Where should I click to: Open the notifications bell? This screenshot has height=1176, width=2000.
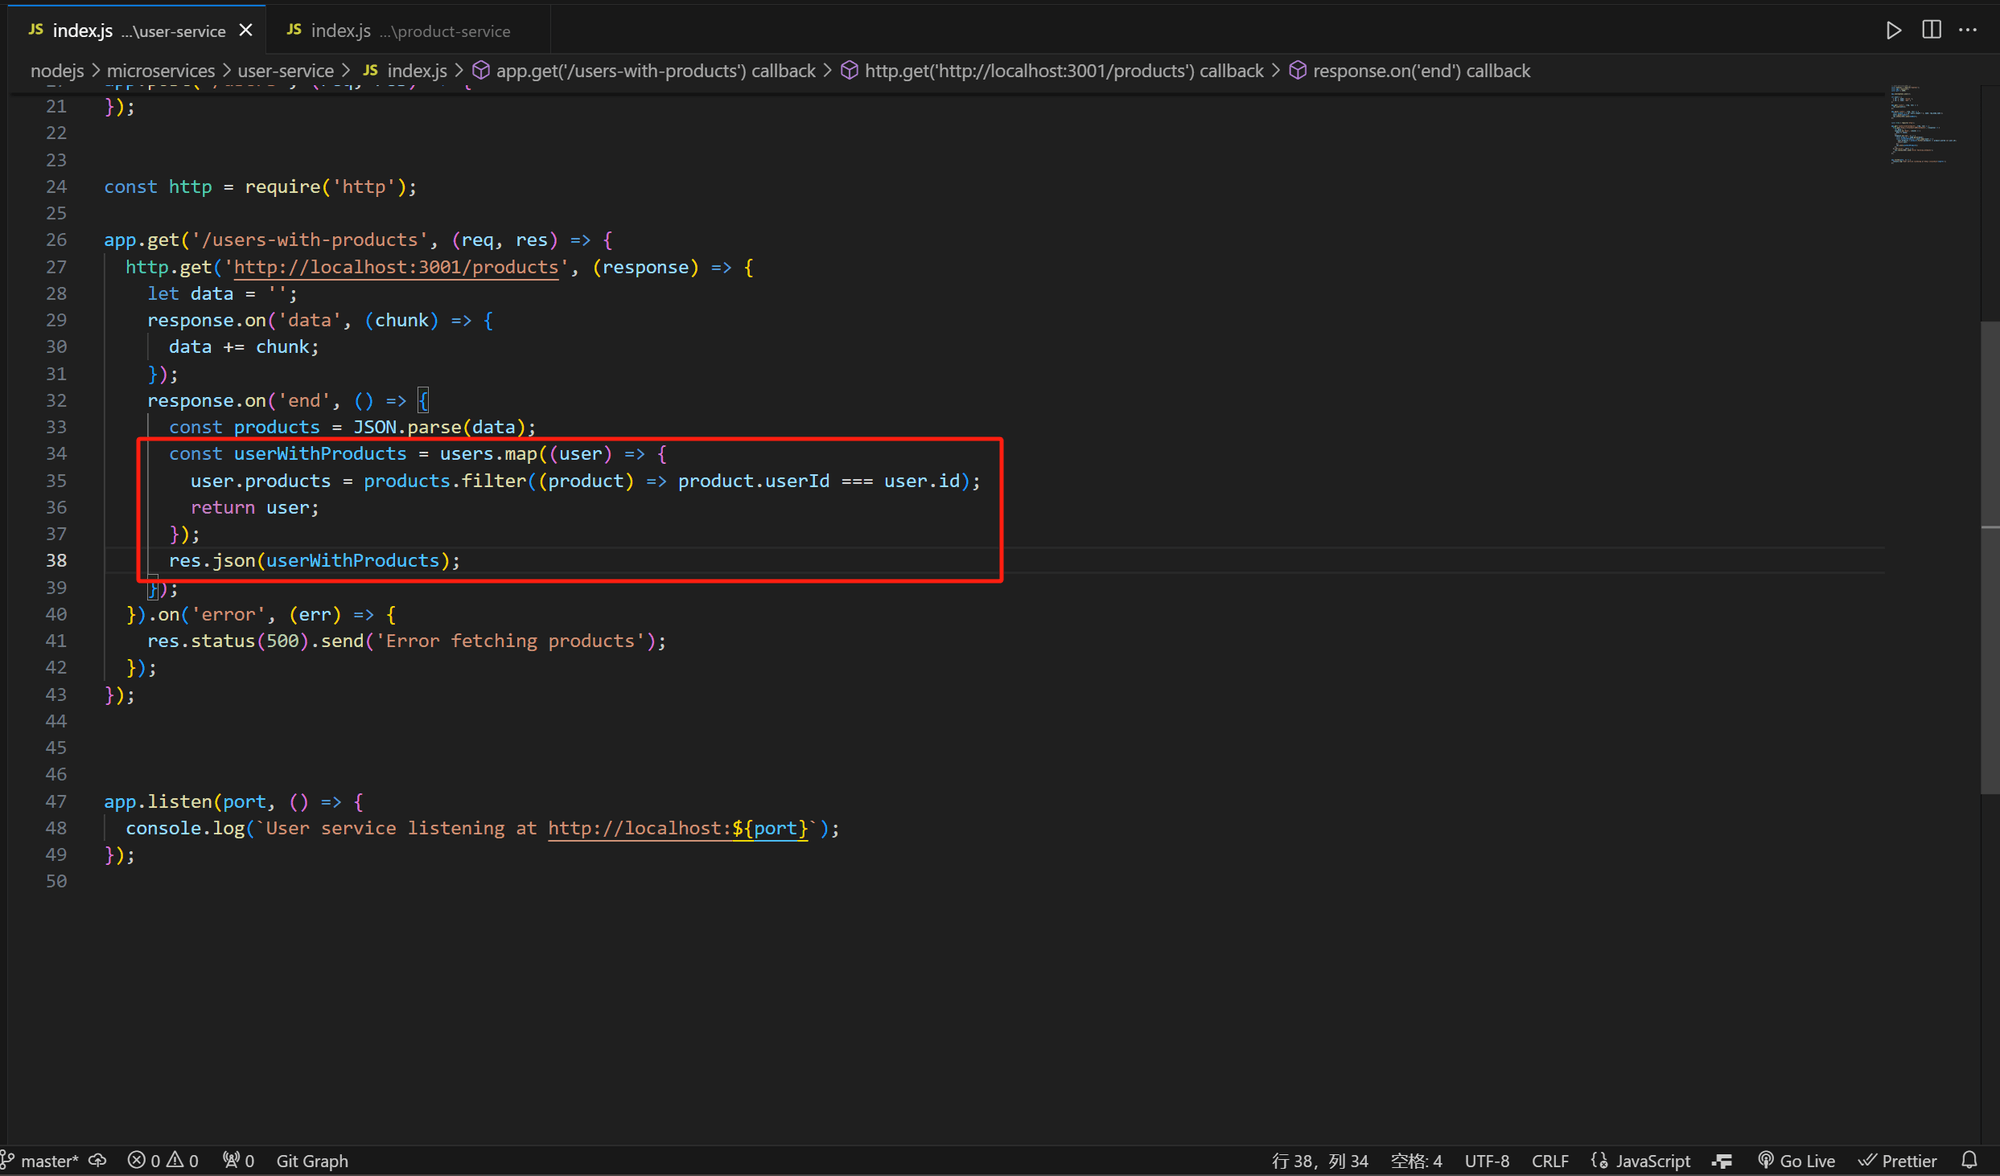[x=1969, y=1160]
